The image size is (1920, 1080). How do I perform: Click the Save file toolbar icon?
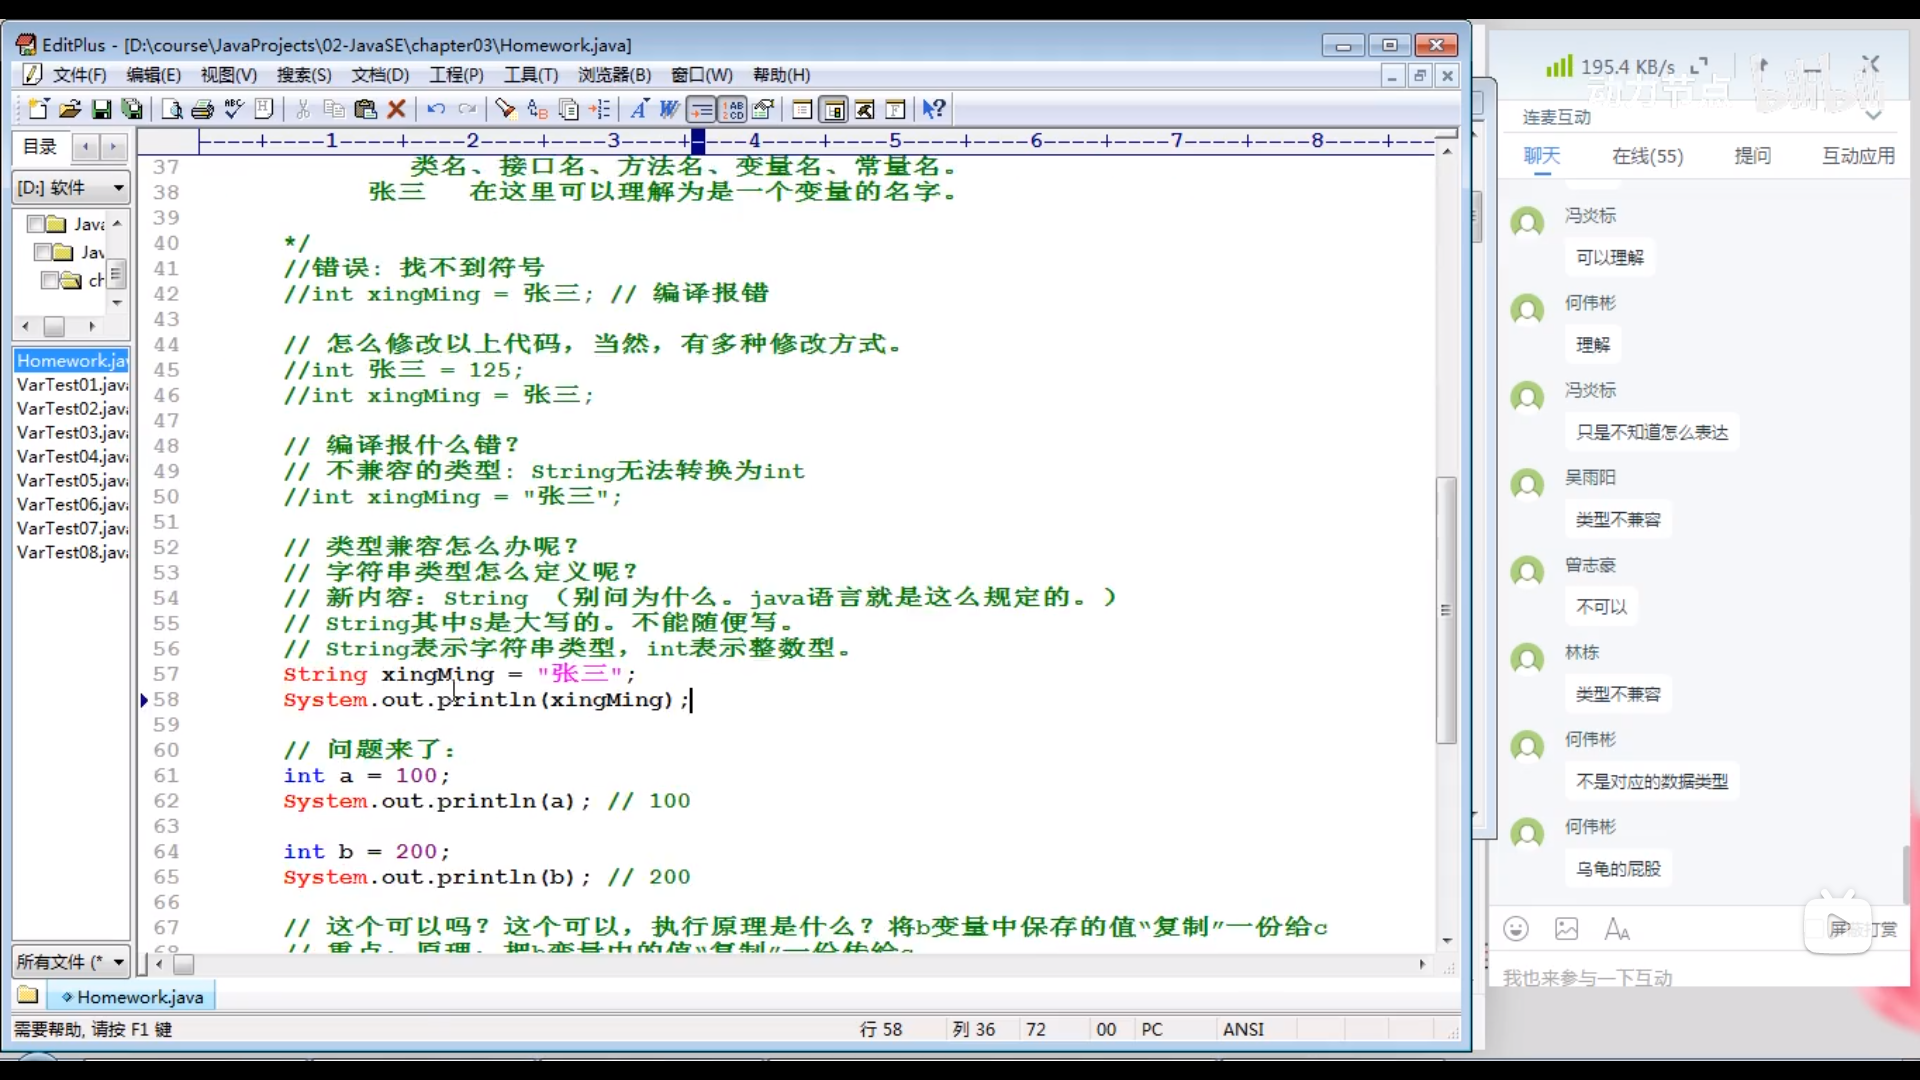(101, 109)
